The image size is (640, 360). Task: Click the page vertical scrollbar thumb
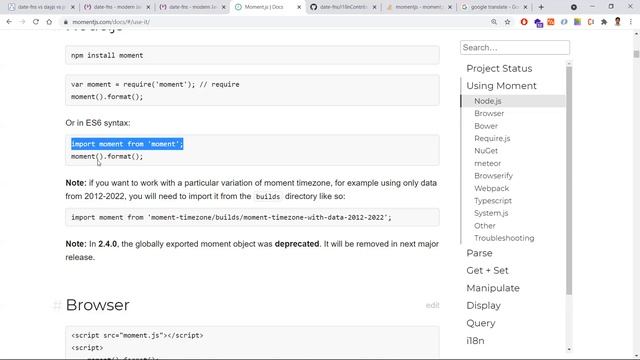coord(636,54)
